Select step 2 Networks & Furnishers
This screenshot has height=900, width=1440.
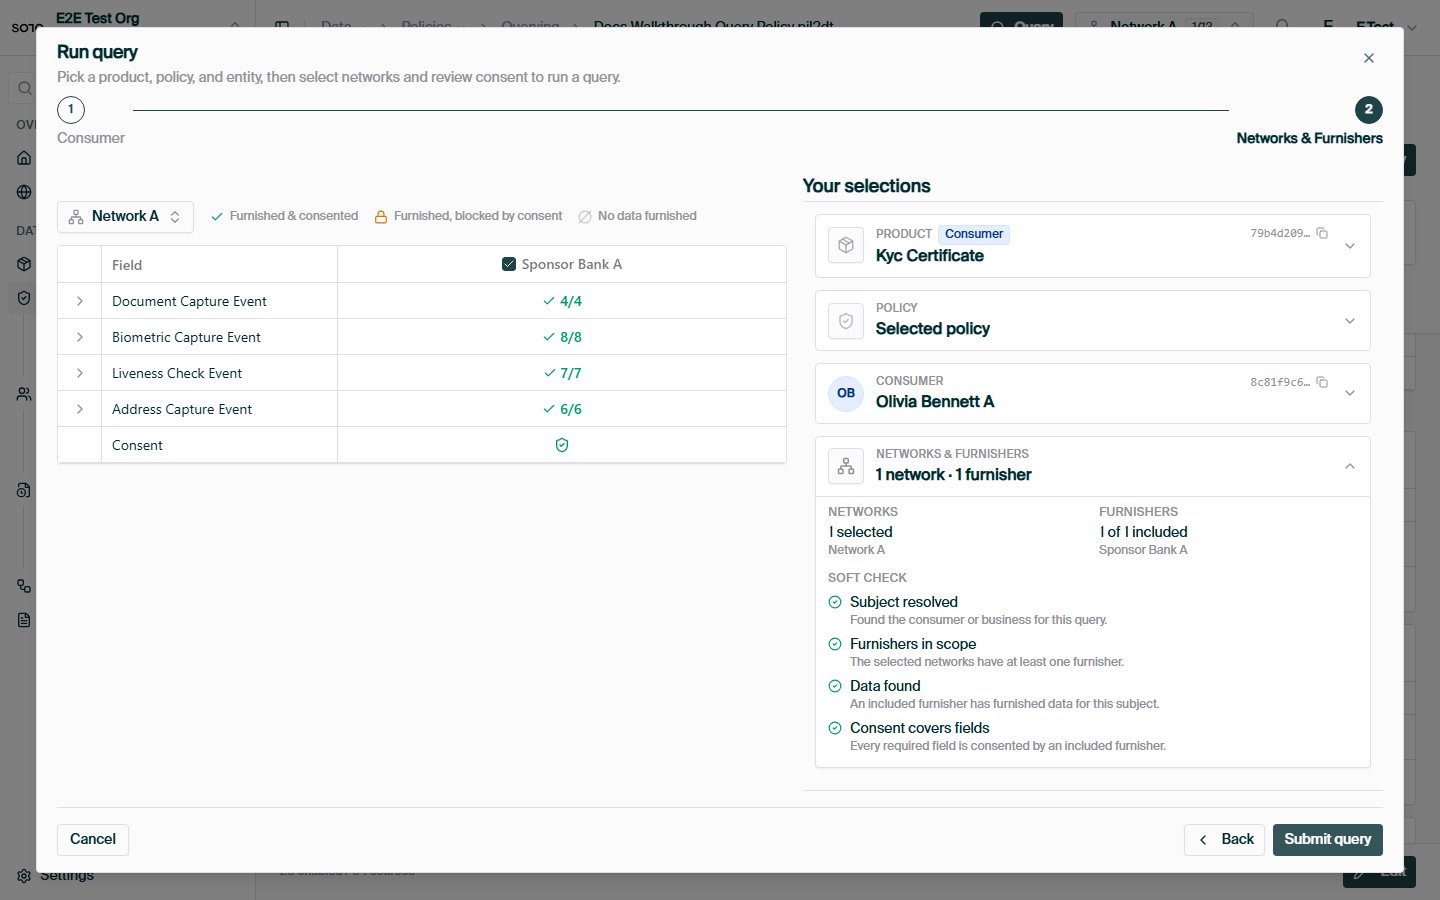click(x=1368, y=110)
